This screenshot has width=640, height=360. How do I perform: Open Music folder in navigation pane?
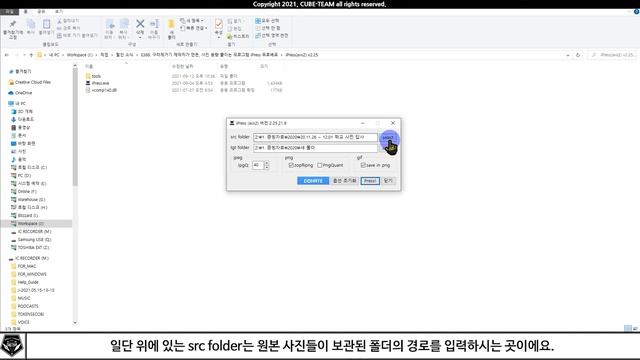tap(19, 159)
